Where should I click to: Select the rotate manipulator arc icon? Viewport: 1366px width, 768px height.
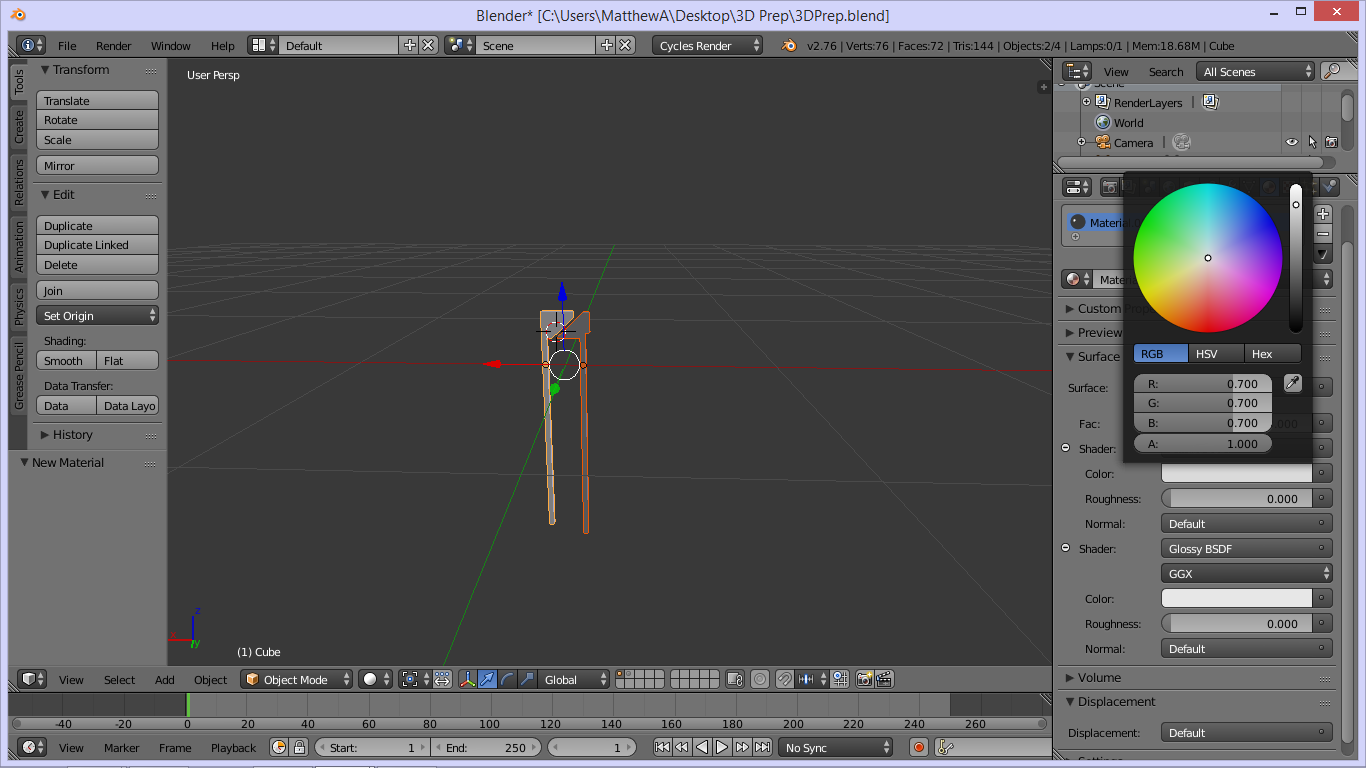[507, 679]
